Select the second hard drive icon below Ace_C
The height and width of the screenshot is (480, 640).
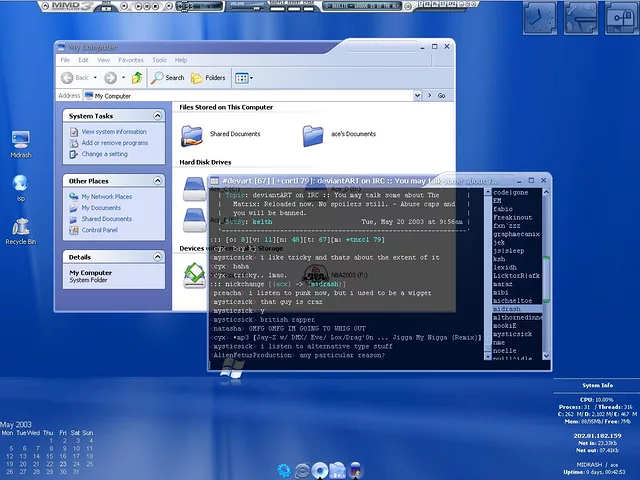(x=194, y=220)
